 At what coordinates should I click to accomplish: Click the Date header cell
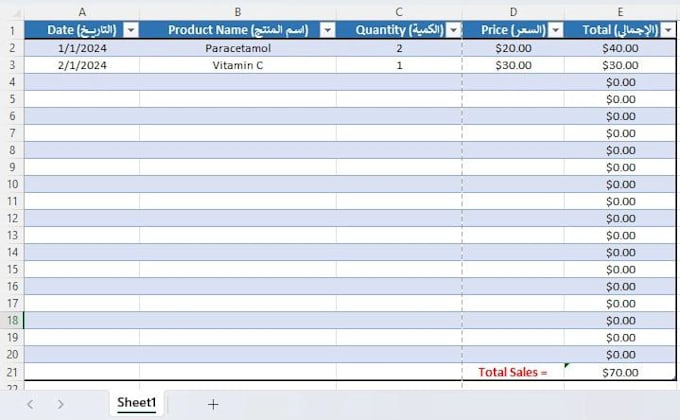[82, 30]
